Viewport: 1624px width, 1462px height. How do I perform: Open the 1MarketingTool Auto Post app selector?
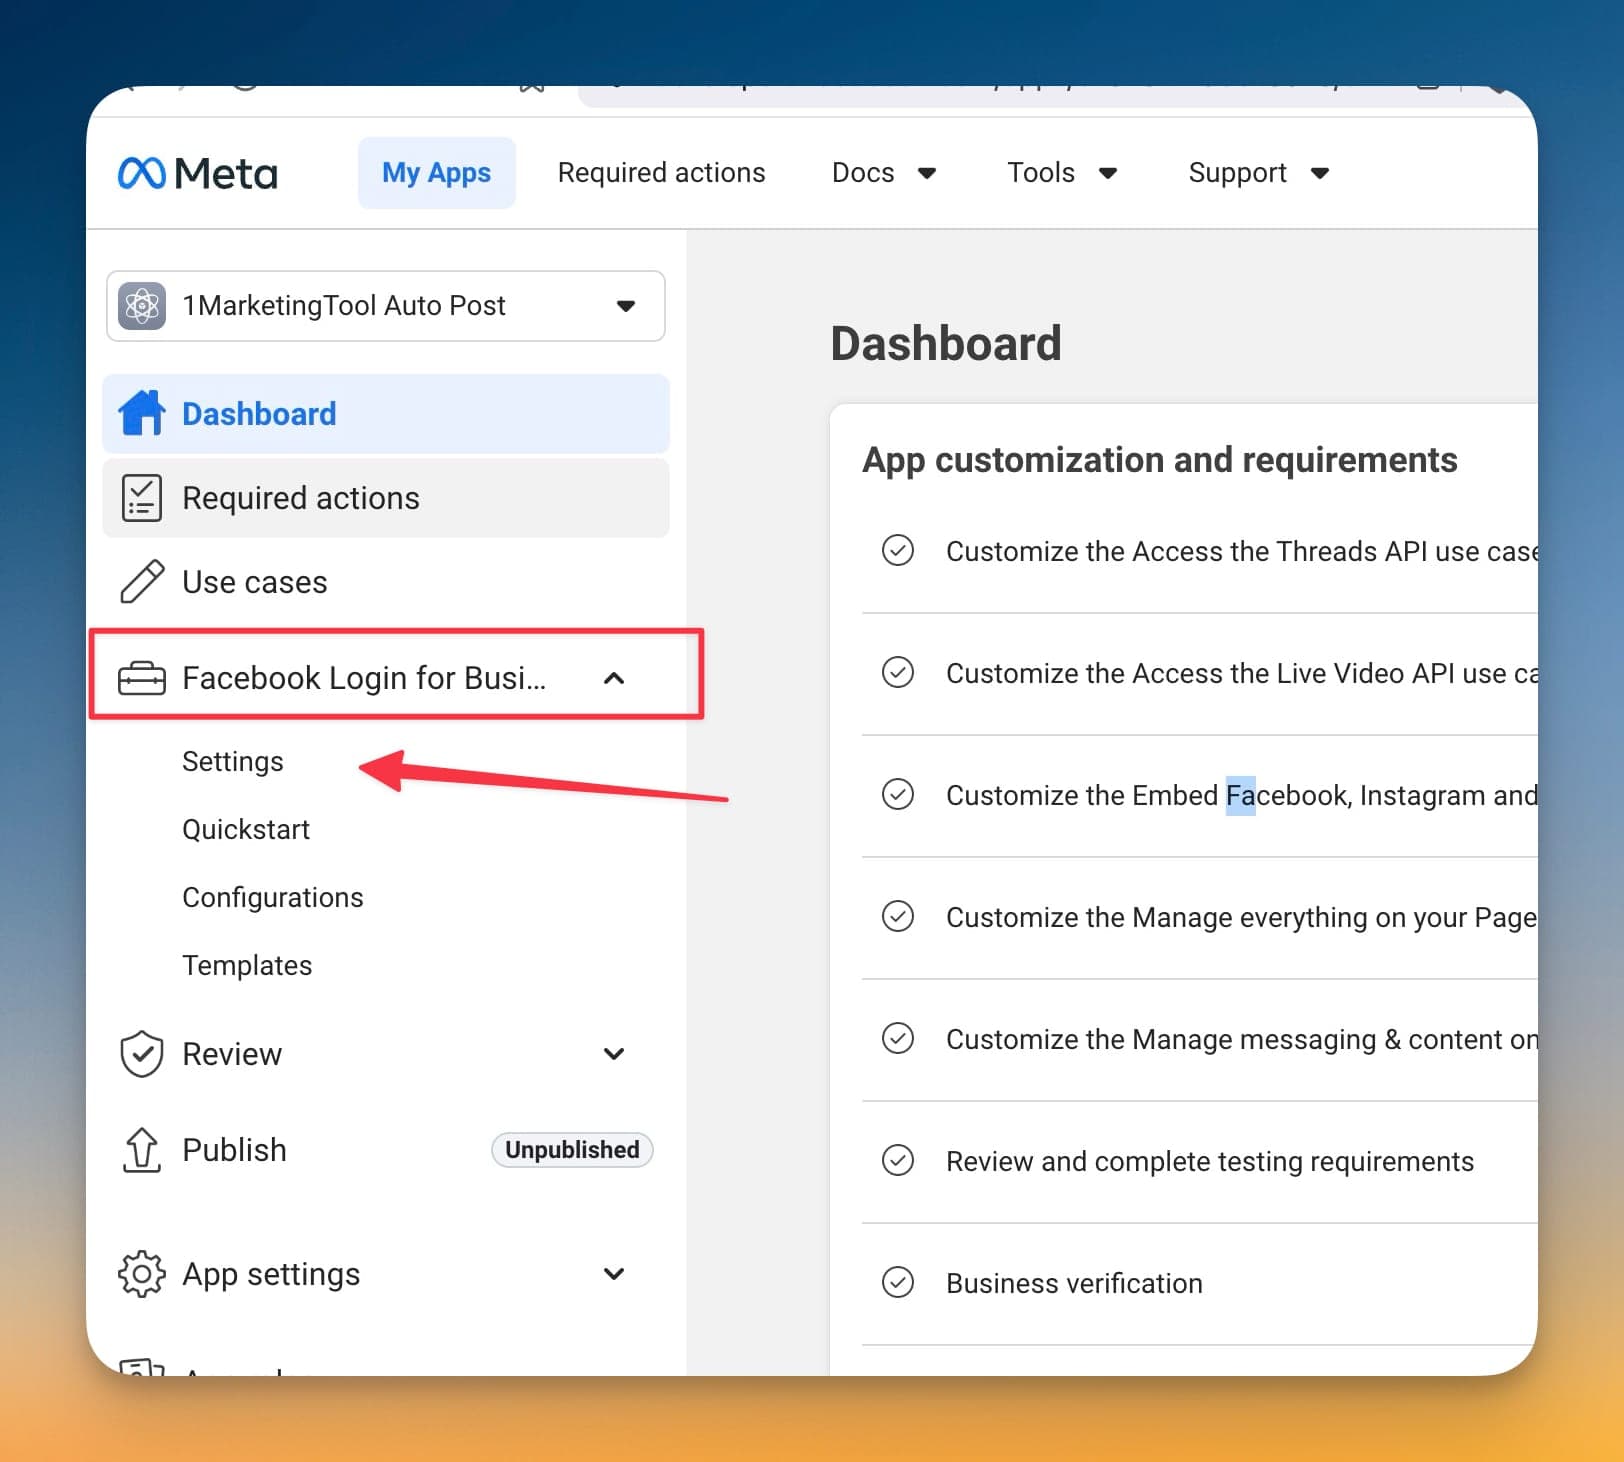click(x=386, y=306)
